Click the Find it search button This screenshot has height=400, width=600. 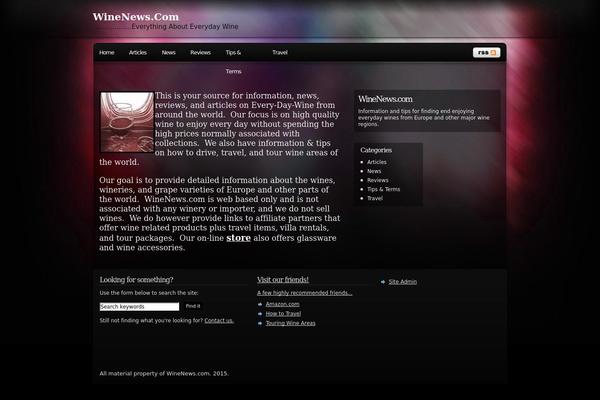pyautogui.click(x=193, y=306)
